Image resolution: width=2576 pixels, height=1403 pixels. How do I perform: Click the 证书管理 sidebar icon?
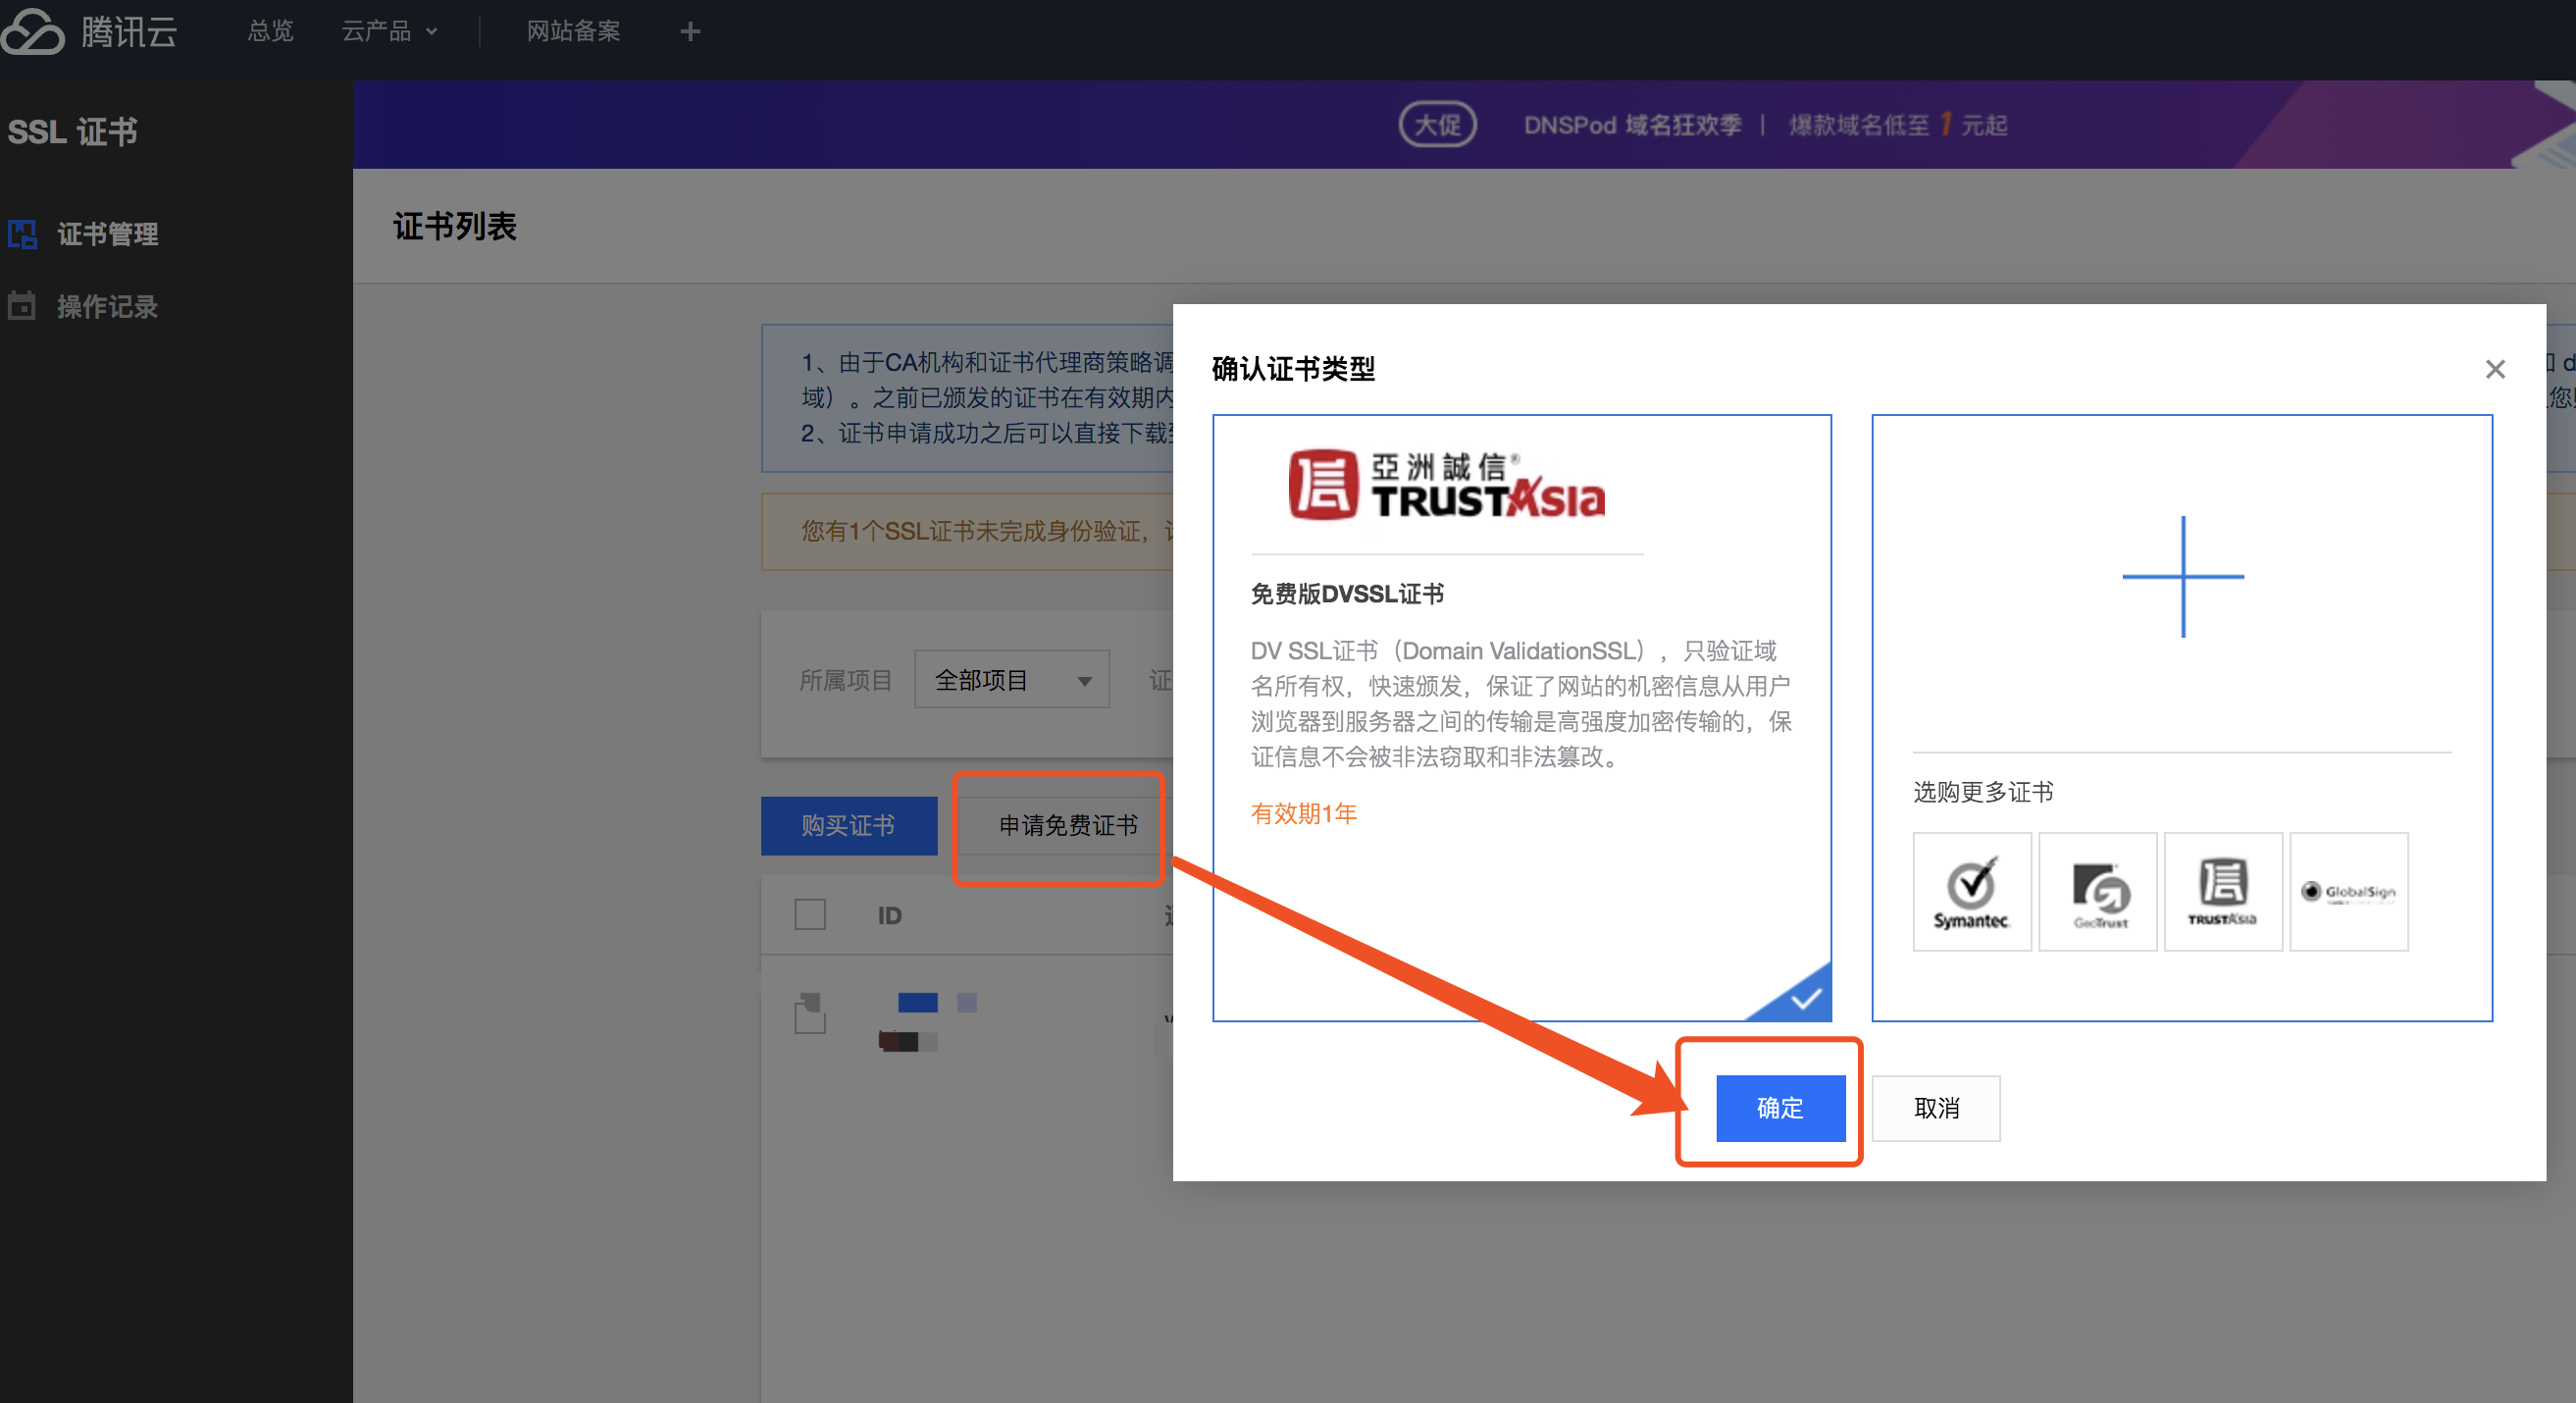(x=22, y=234)
